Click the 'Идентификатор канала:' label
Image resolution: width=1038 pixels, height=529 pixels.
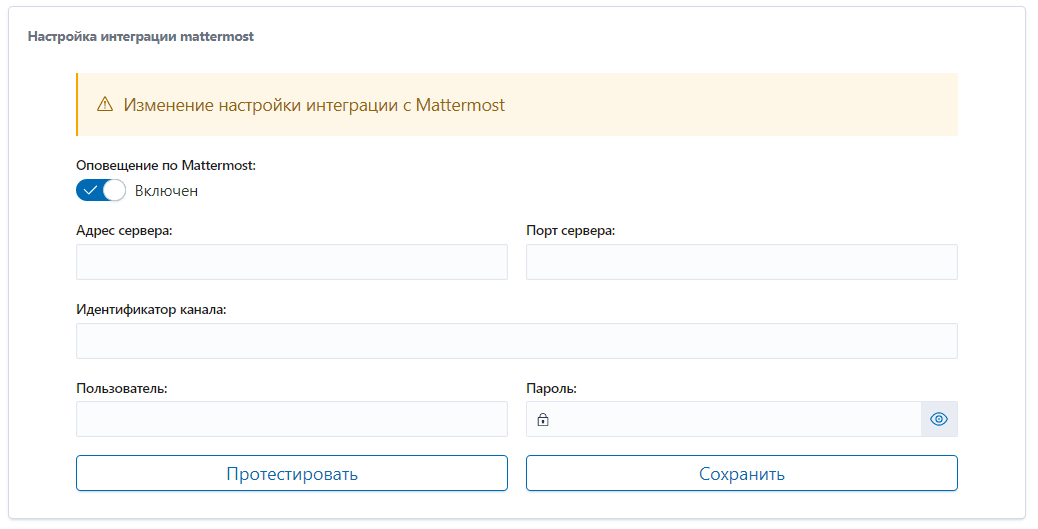coord(151,310)
